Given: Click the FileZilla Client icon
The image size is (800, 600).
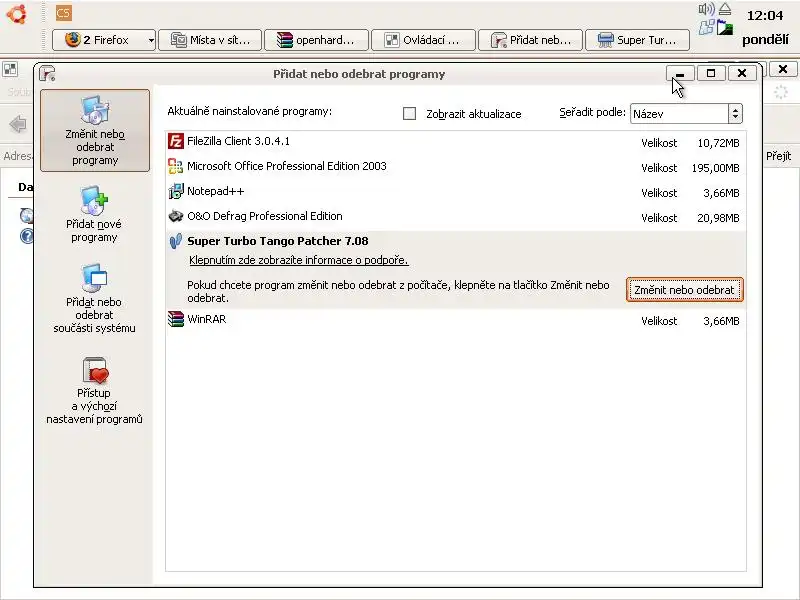Looking at the screenshot, I should point(176,141).
